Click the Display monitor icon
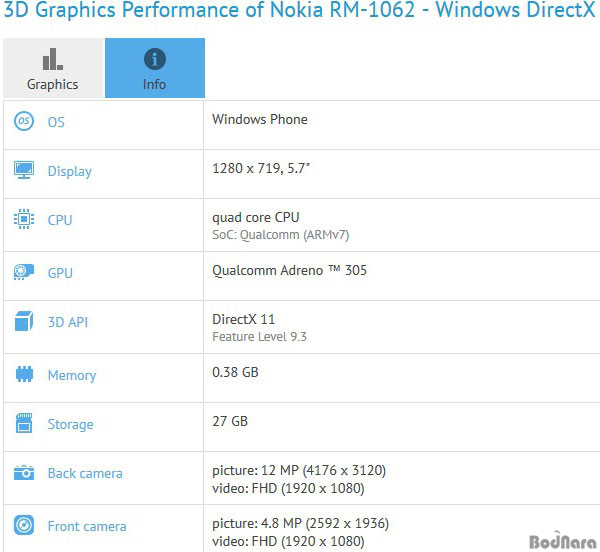This screenshot has width=600, height=552. pyautogui.click(x=24, y=170)
